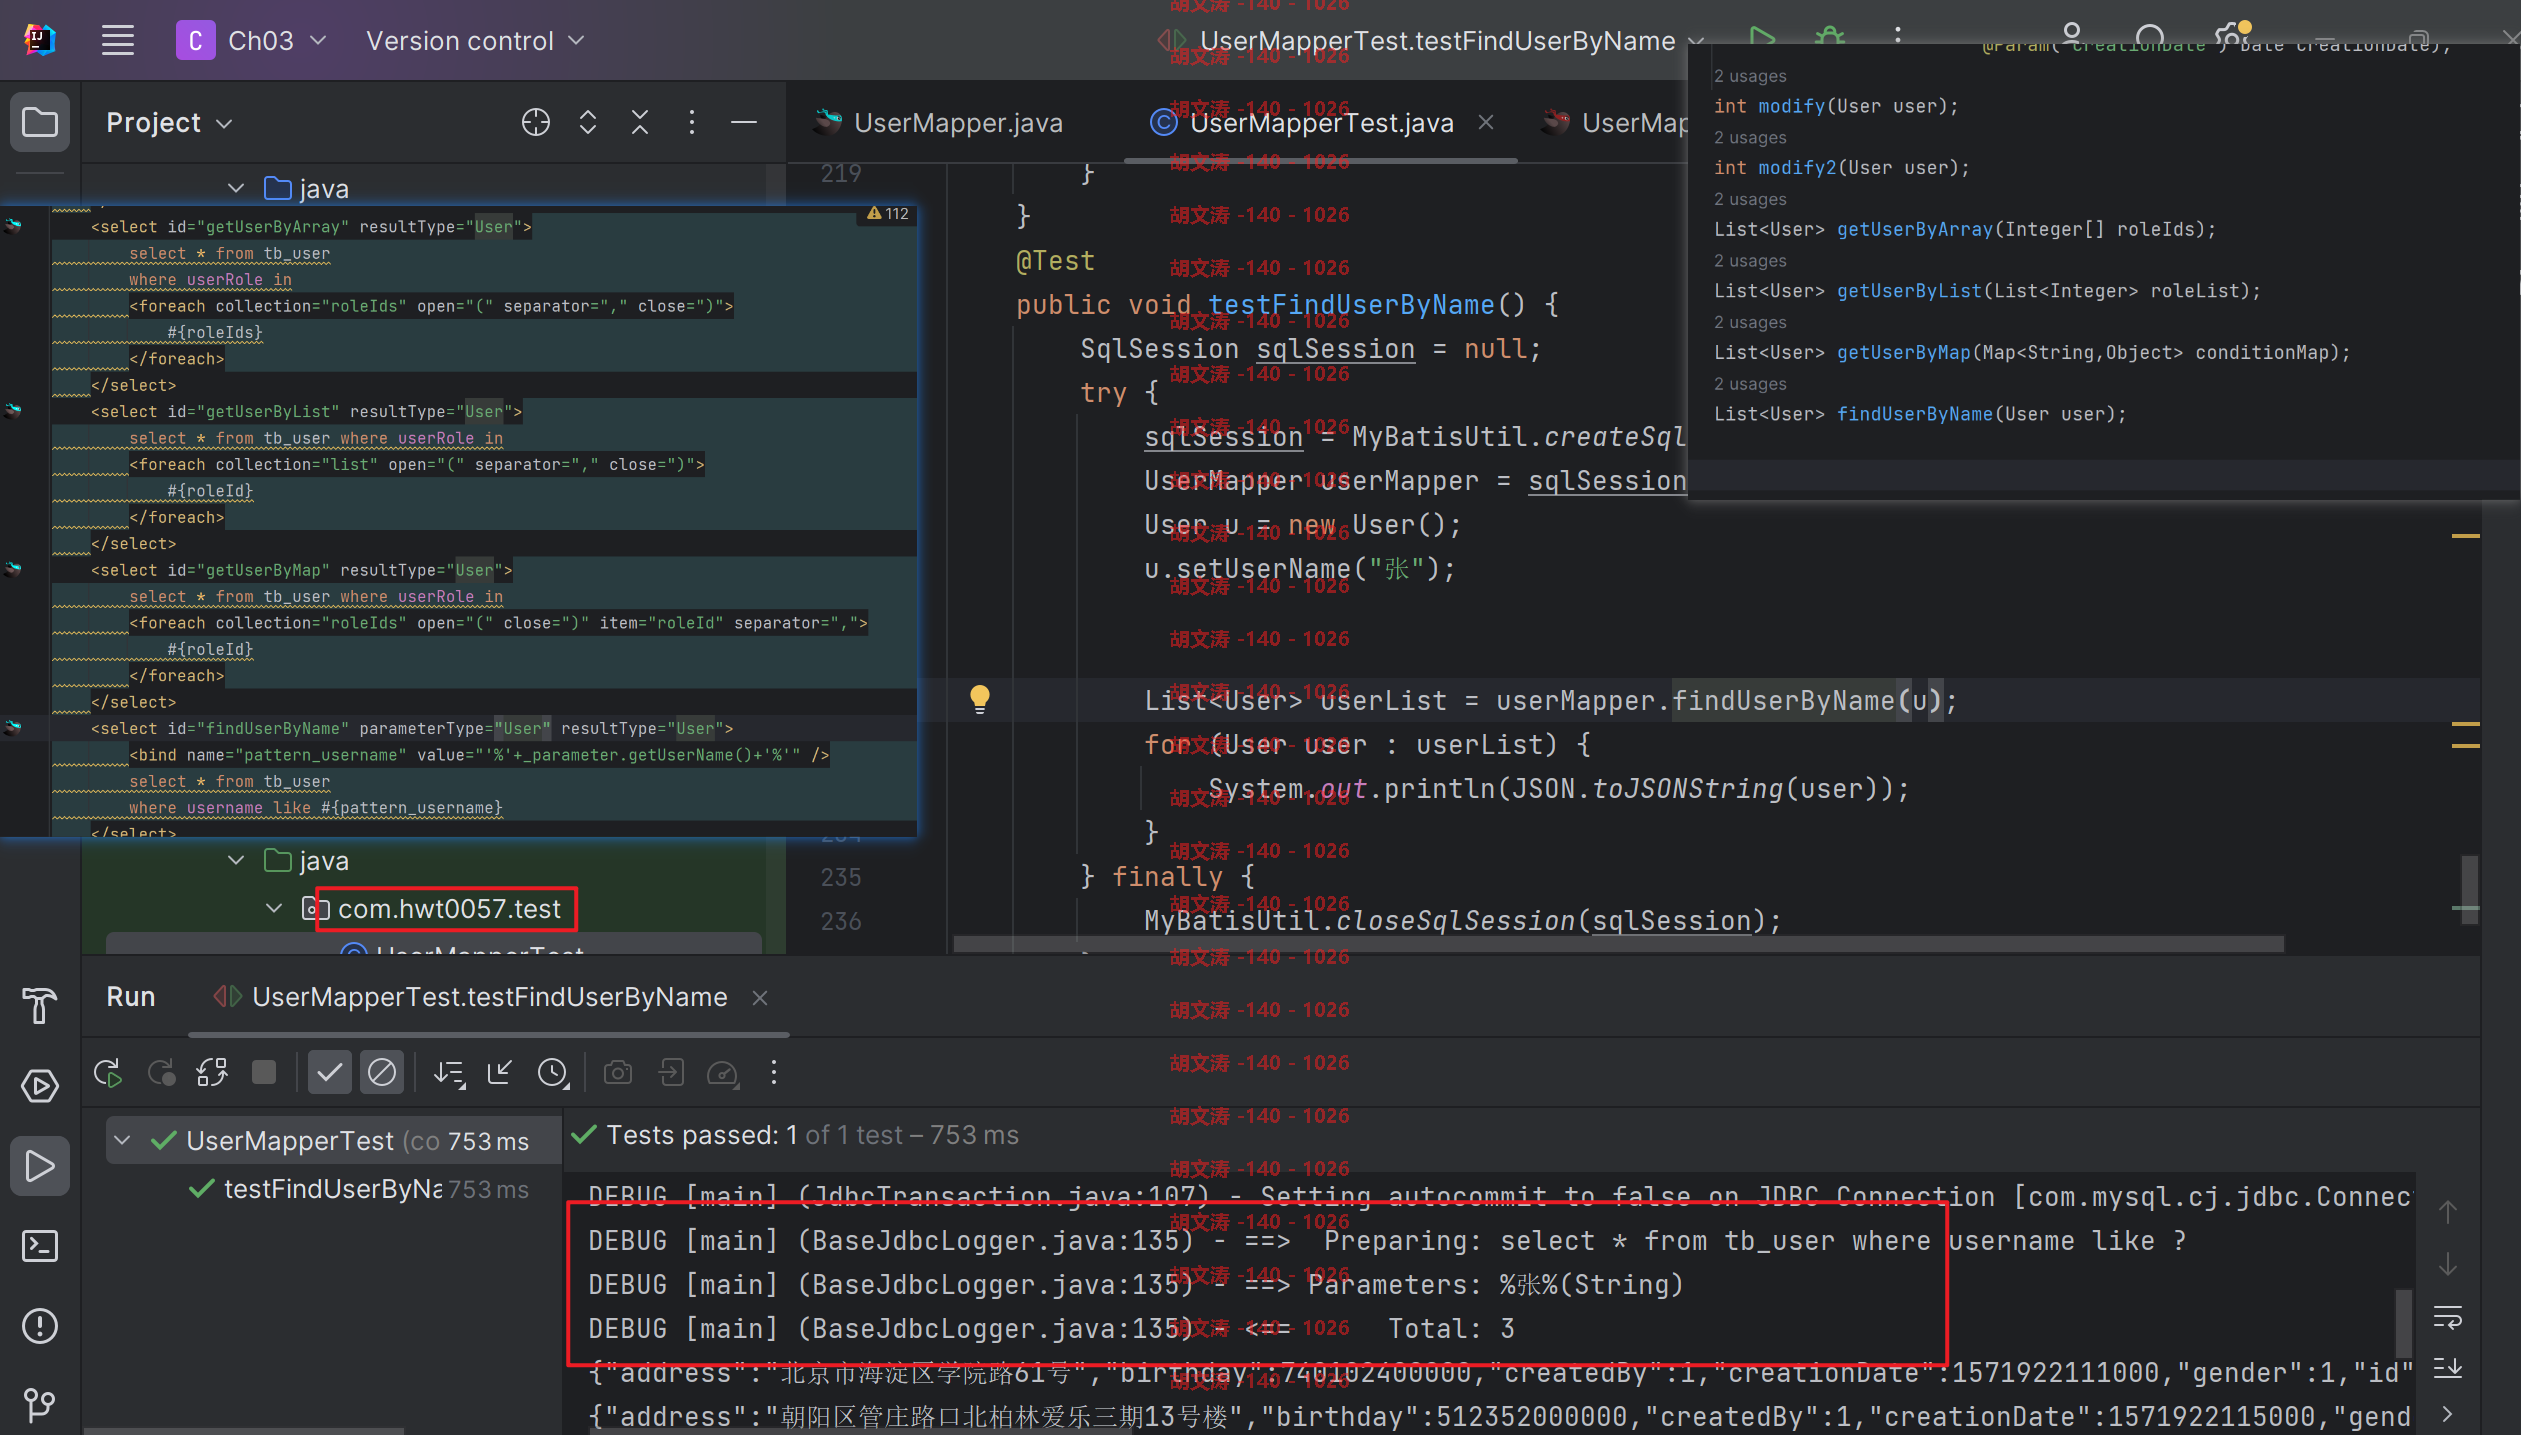Image resolution: width=2521 pixels, height=1435 pixels.
Task: Click the top Run green play button
Action: [1762, 36]
